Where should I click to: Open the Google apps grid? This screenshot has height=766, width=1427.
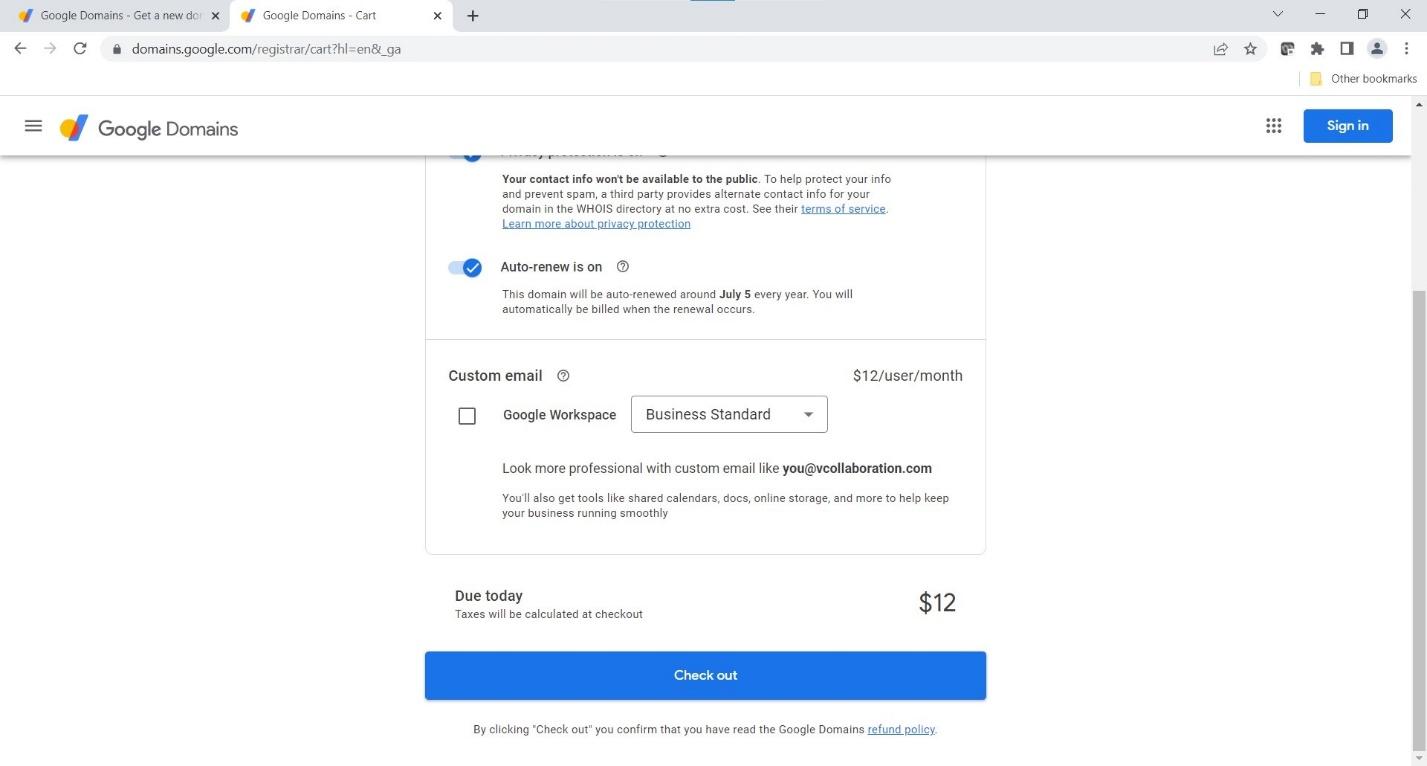[x=1273, y=126]
